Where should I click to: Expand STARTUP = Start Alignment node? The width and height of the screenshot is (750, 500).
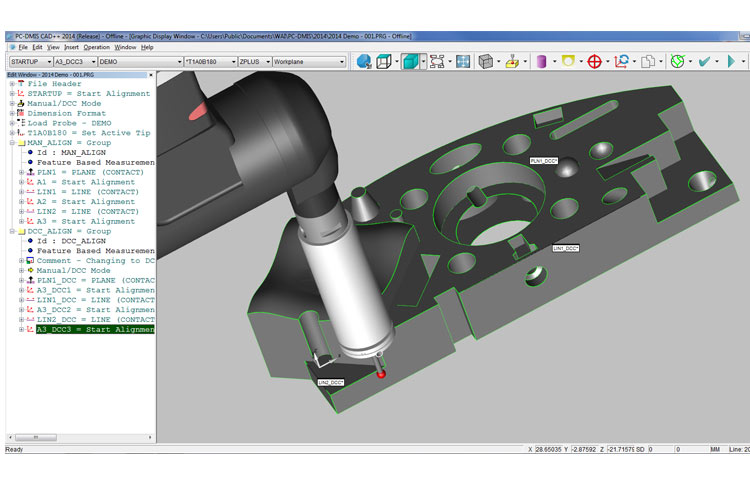click(12, 93)
